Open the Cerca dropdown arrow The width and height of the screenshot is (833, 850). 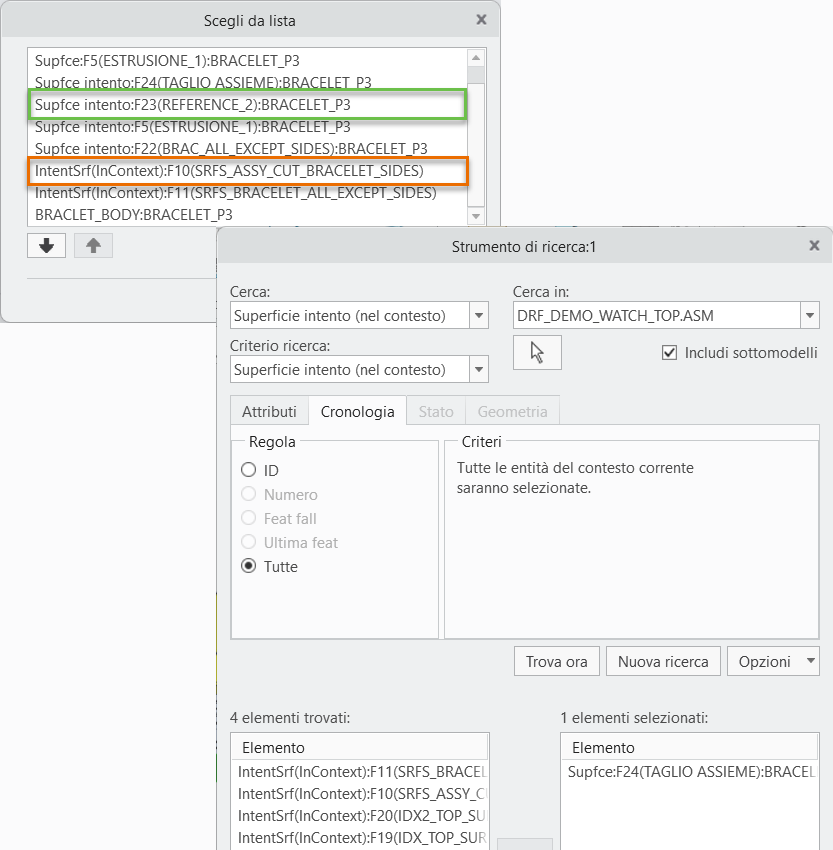[479, 315]
